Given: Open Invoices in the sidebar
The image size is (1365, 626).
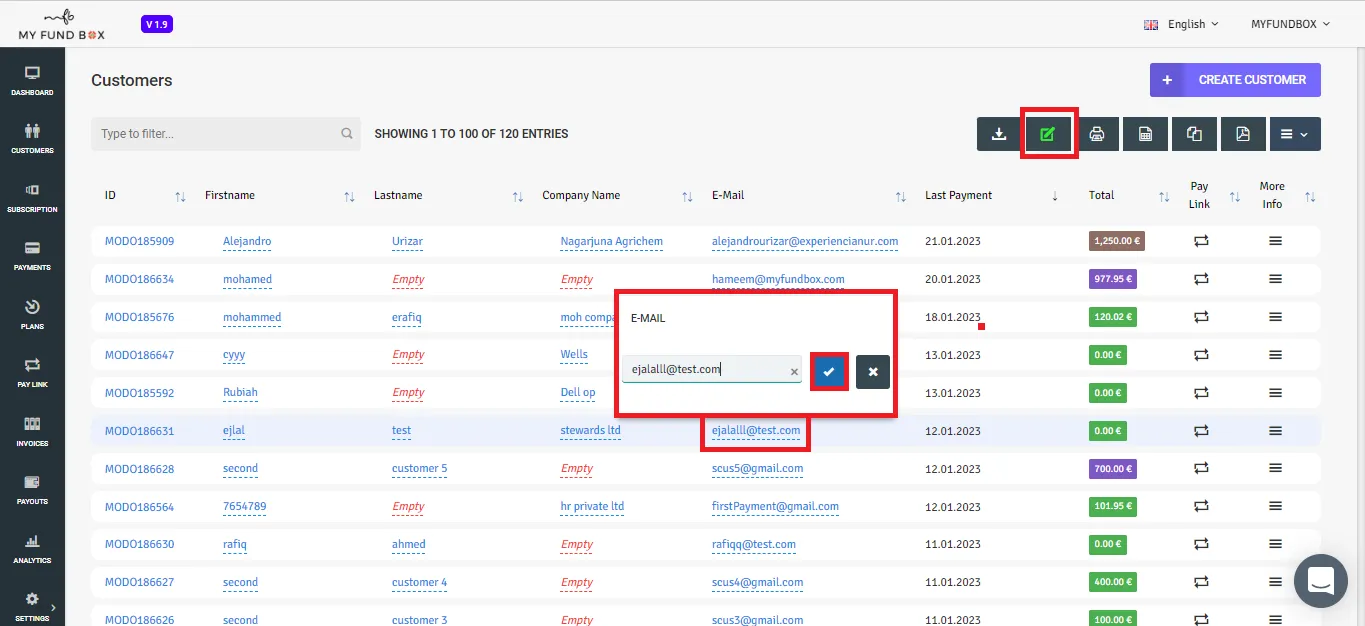Looking at the screenshot, I should click(x=32, y=432).
